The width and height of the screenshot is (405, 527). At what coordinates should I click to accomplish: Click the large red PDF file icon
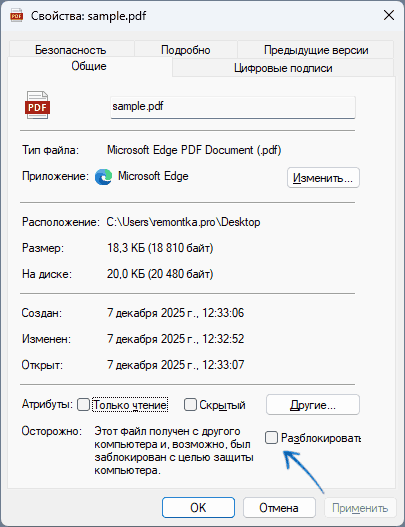37,105
